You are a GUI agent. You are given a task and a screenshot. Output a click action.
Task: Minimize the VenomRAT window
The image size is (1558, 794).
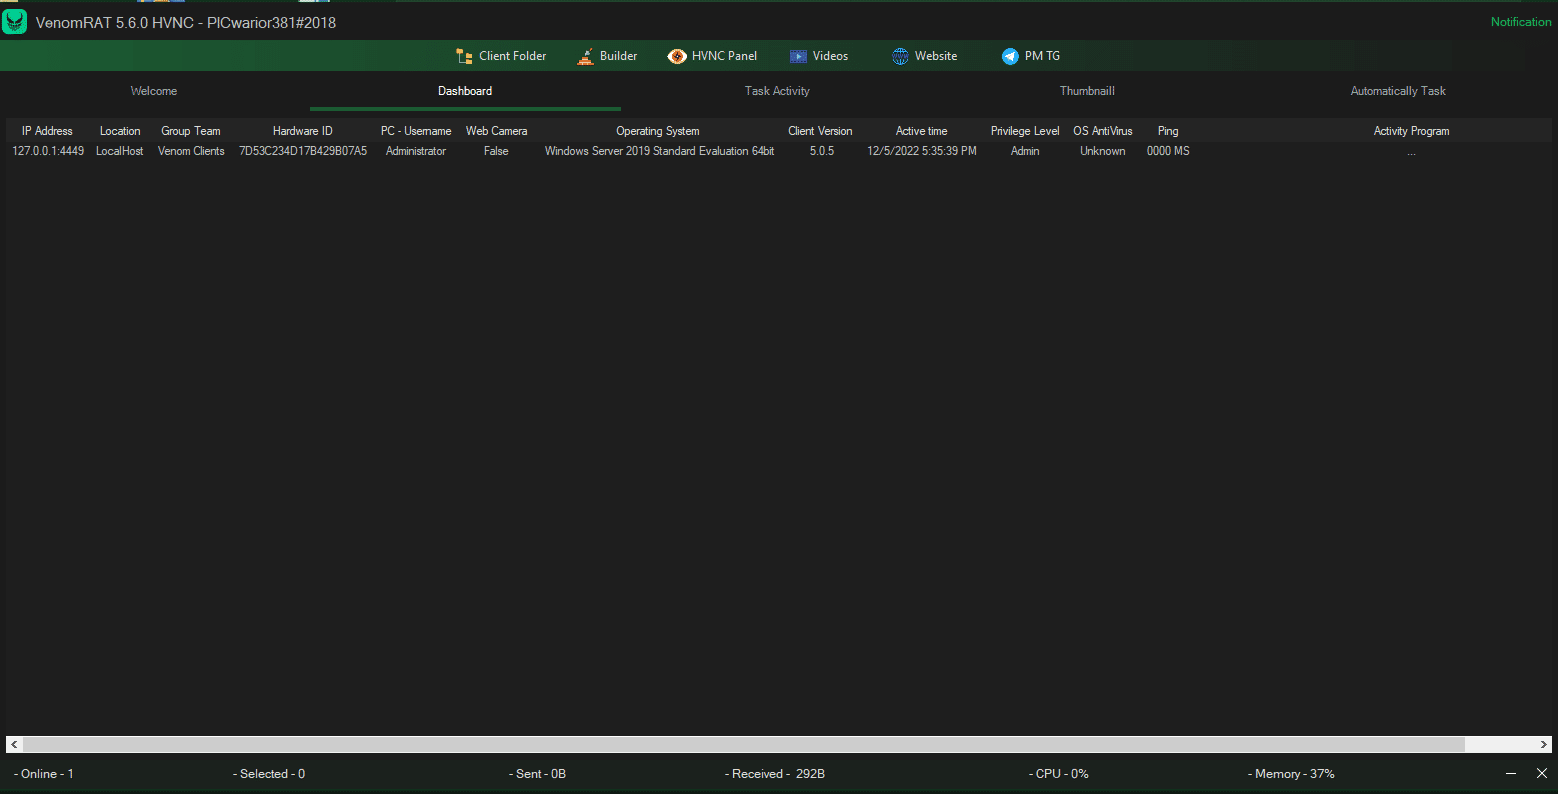coord(1512,774)
